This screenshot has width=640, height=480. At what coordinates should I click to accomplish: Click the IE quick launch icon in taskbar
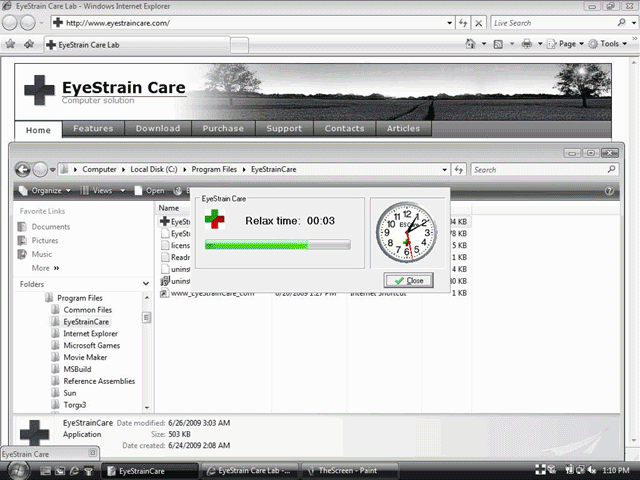pyautogui.click(x=74, y=471)
